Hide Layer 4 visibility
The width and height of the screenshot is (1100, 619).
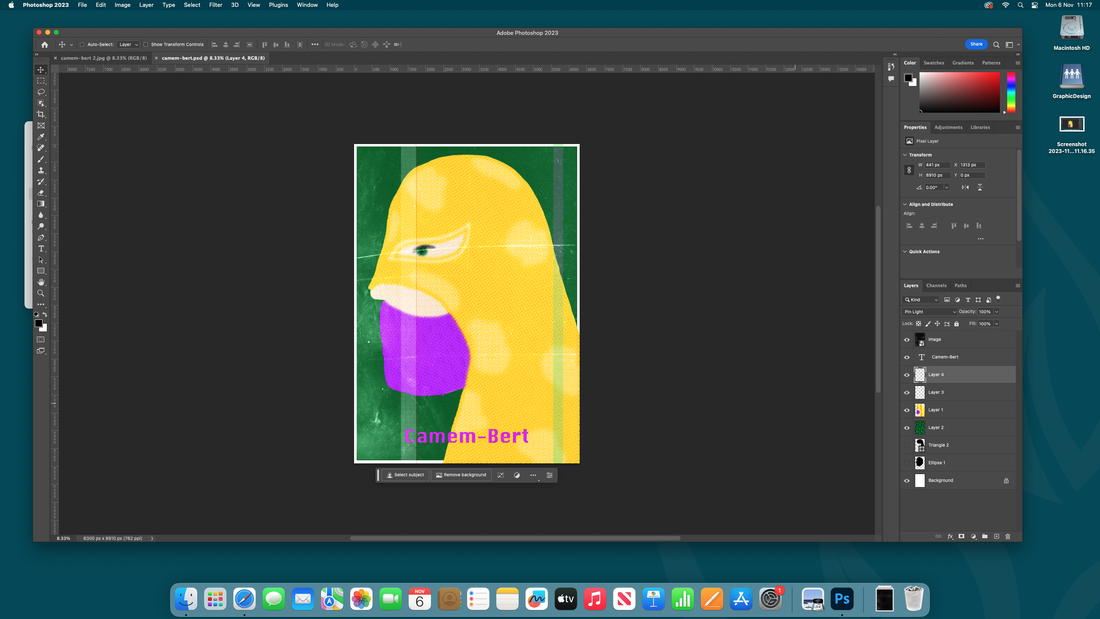point(906,375)
